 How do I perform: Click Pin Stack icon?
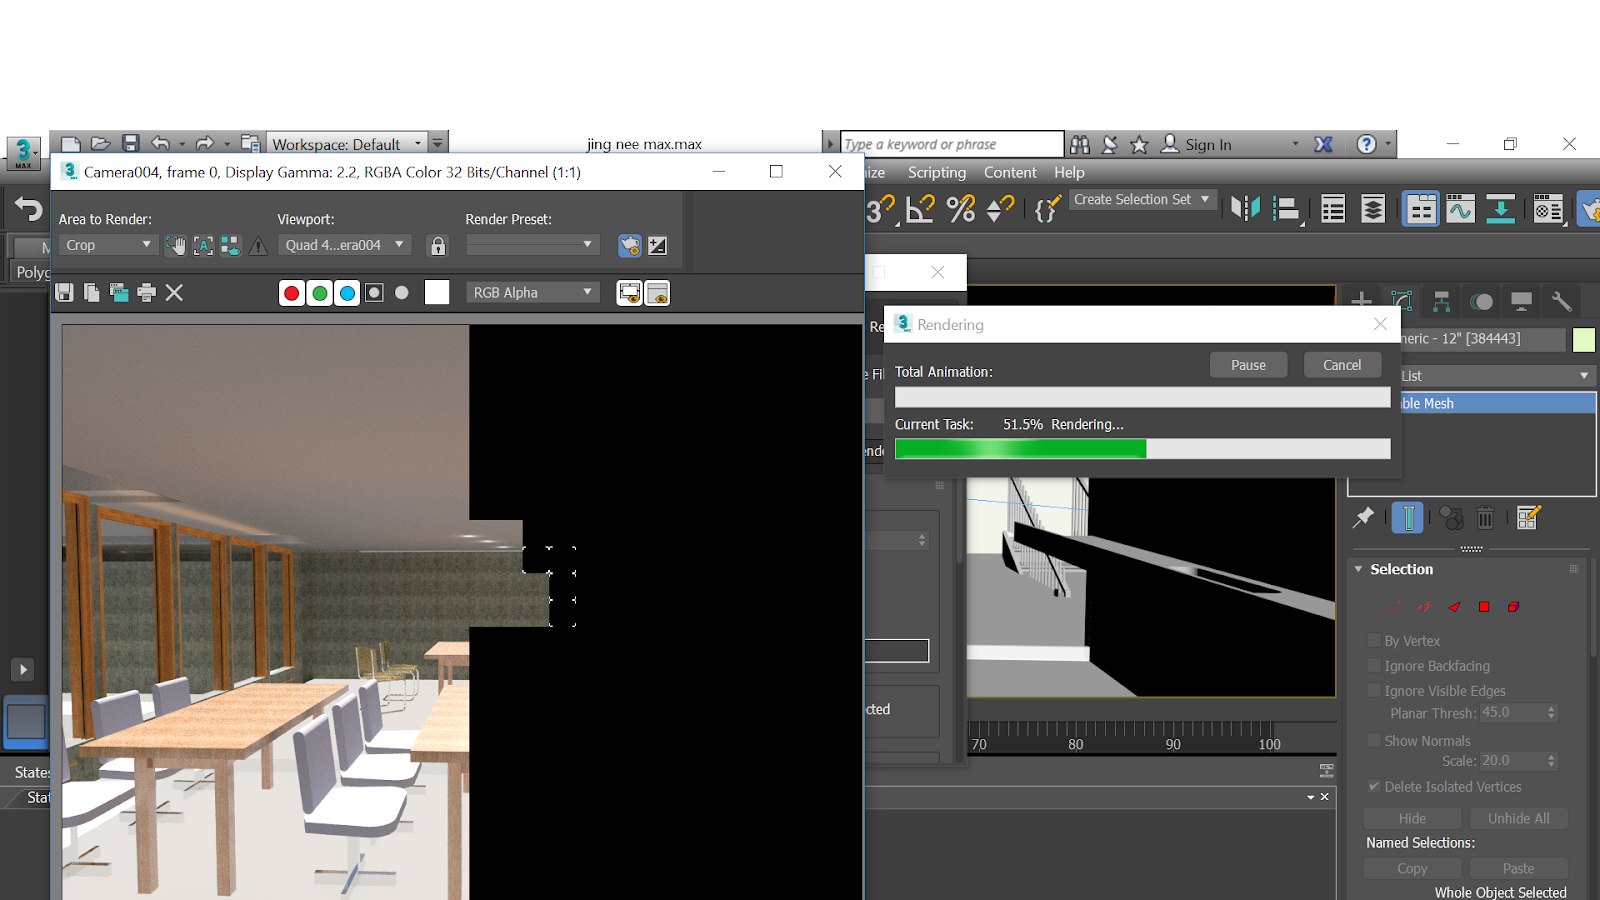pyautogui.click(x=1363, y=517)
